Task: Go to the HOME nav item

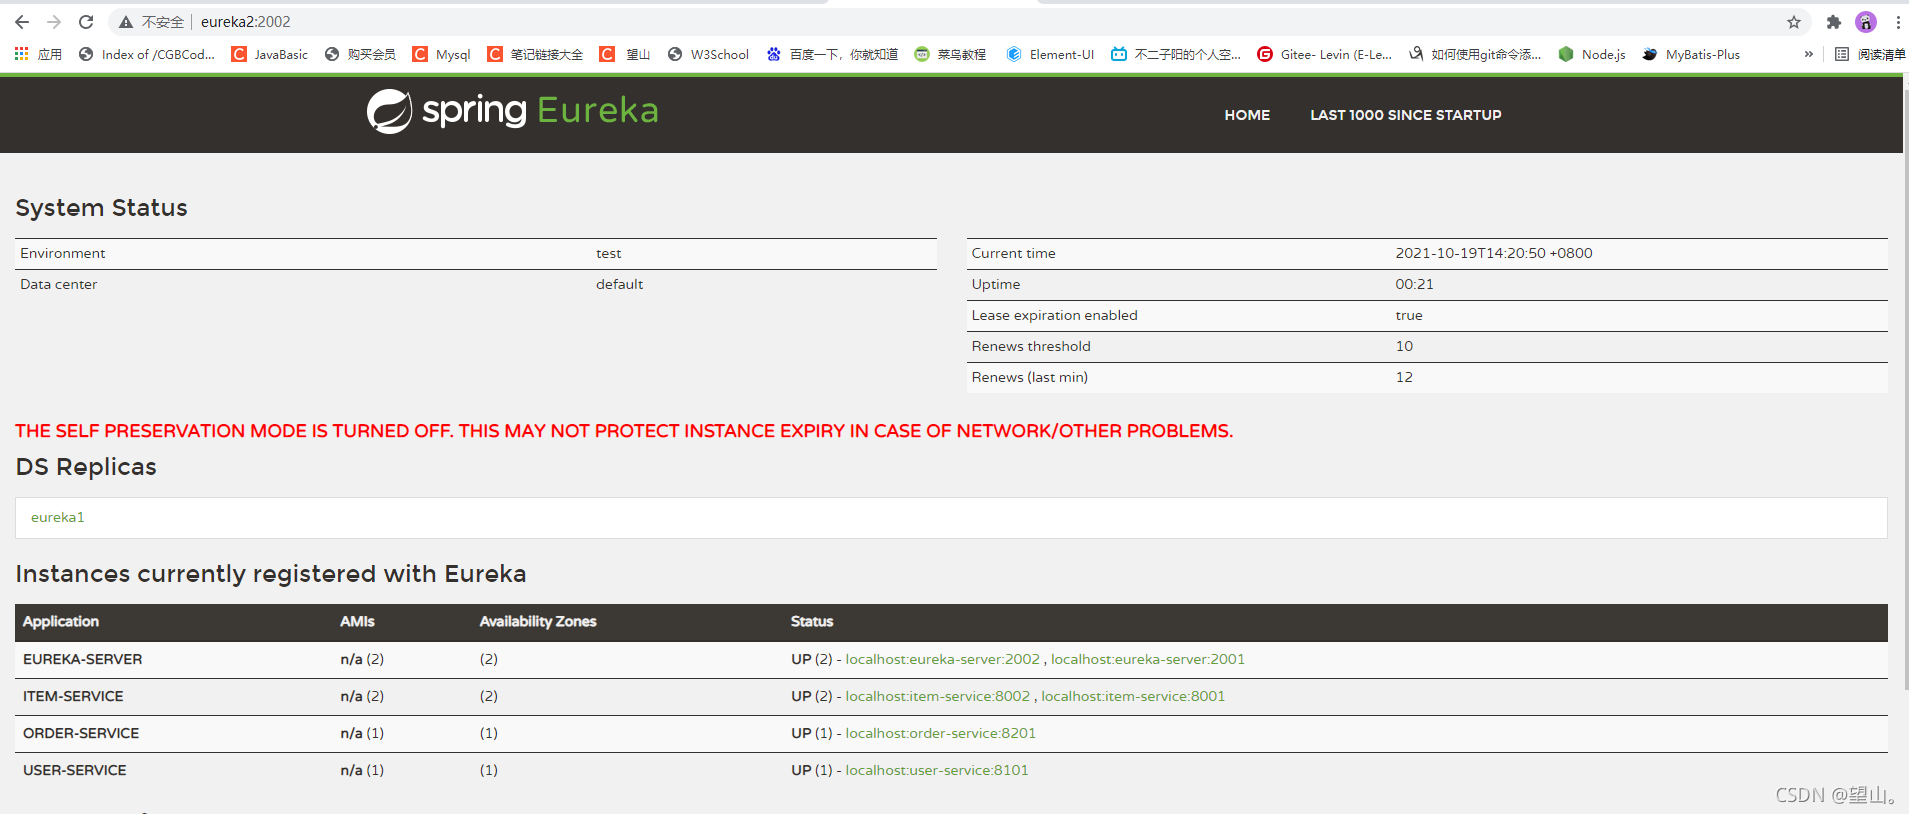Action: pos(1247,115)
